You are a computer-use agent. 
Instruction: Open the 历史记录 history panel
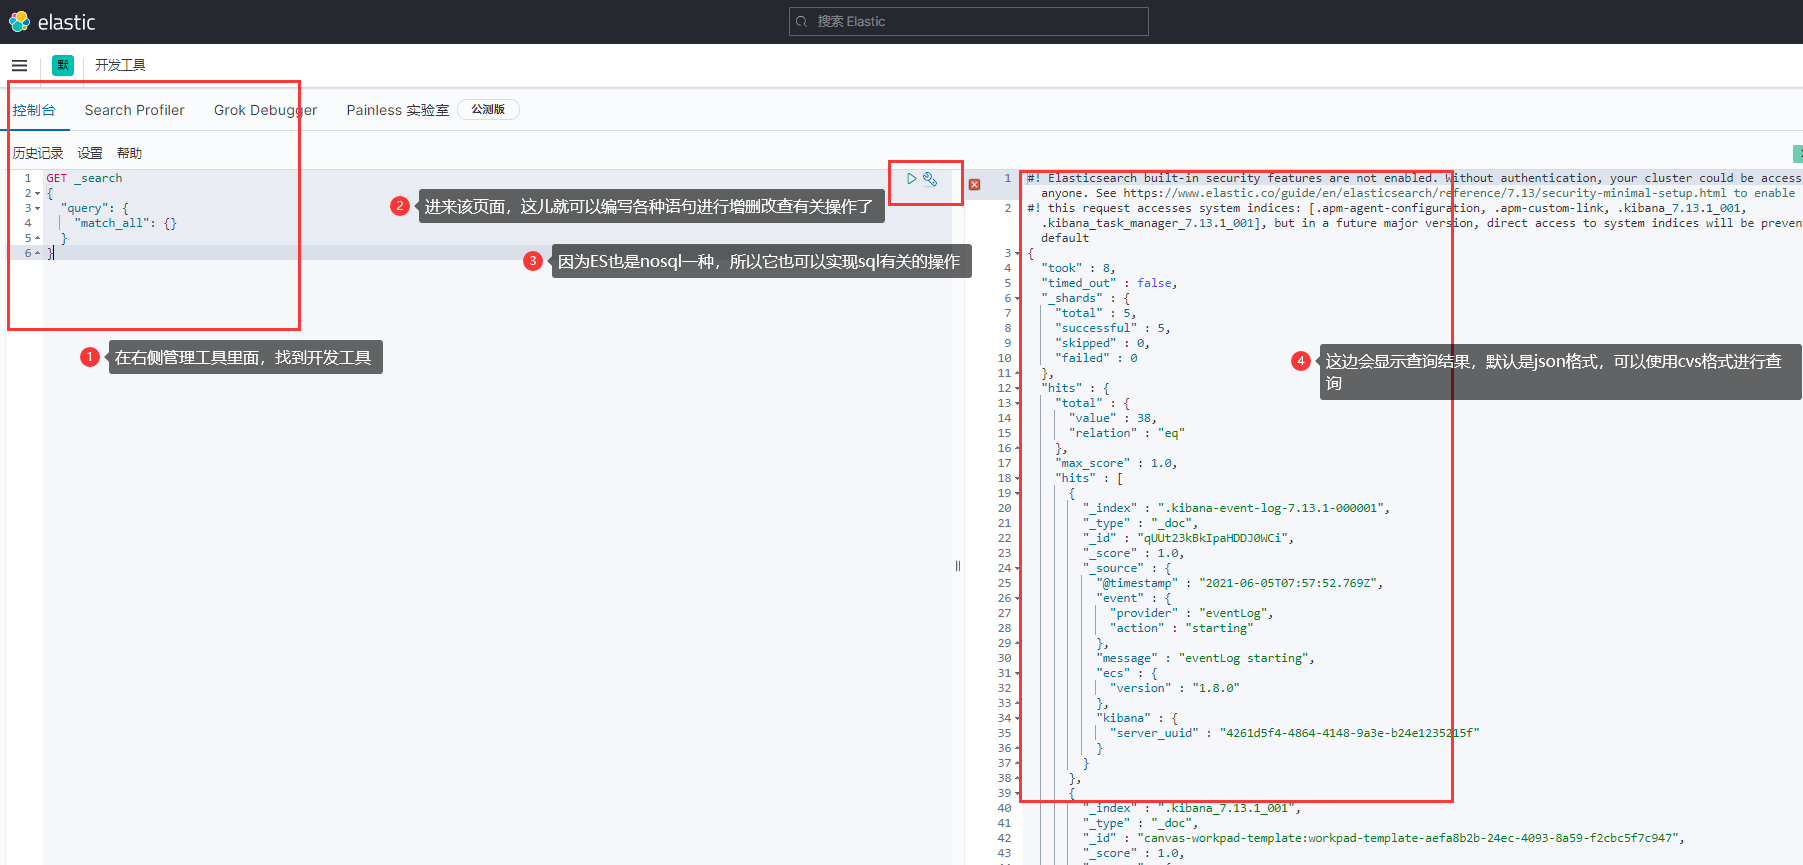38,153
